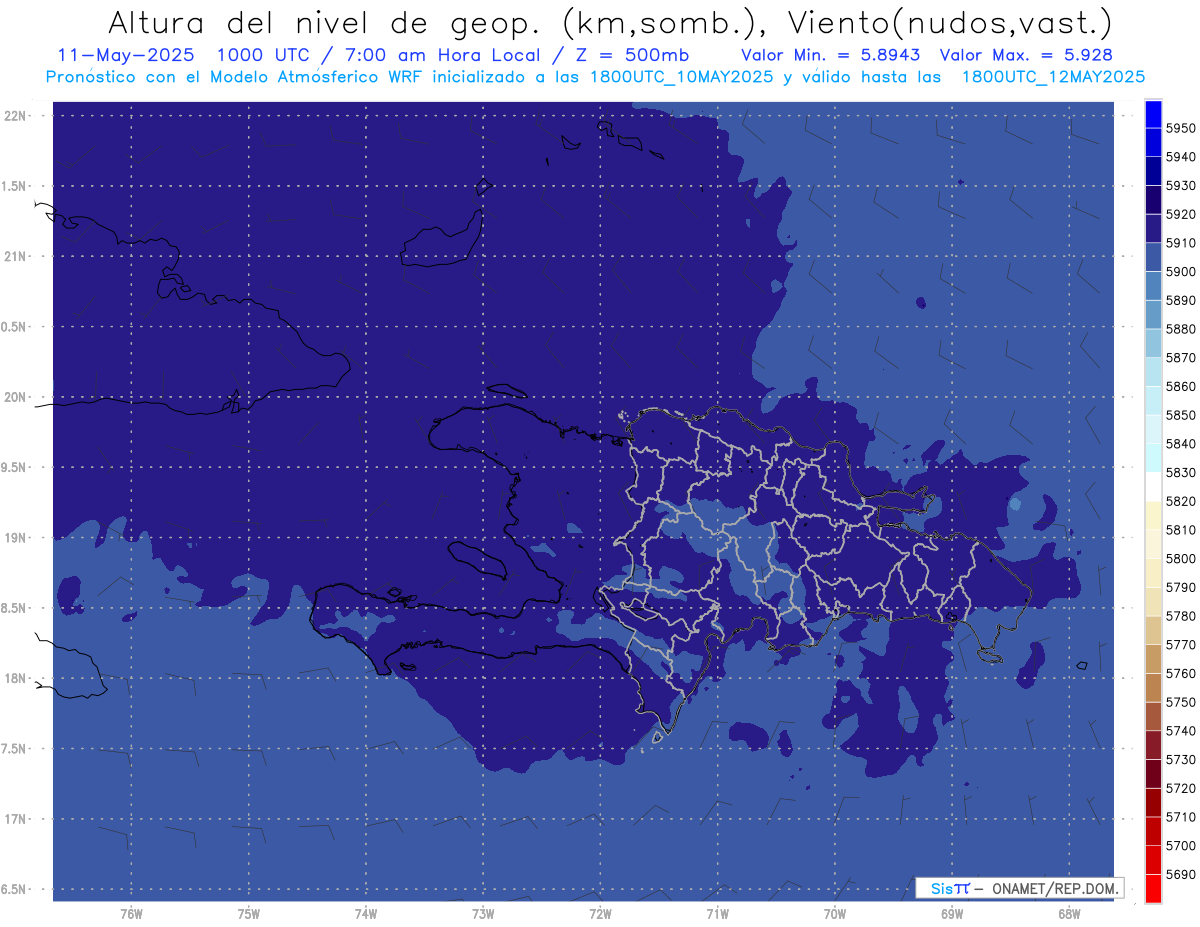Select colorbar value '5740'

click(1180, 731)
